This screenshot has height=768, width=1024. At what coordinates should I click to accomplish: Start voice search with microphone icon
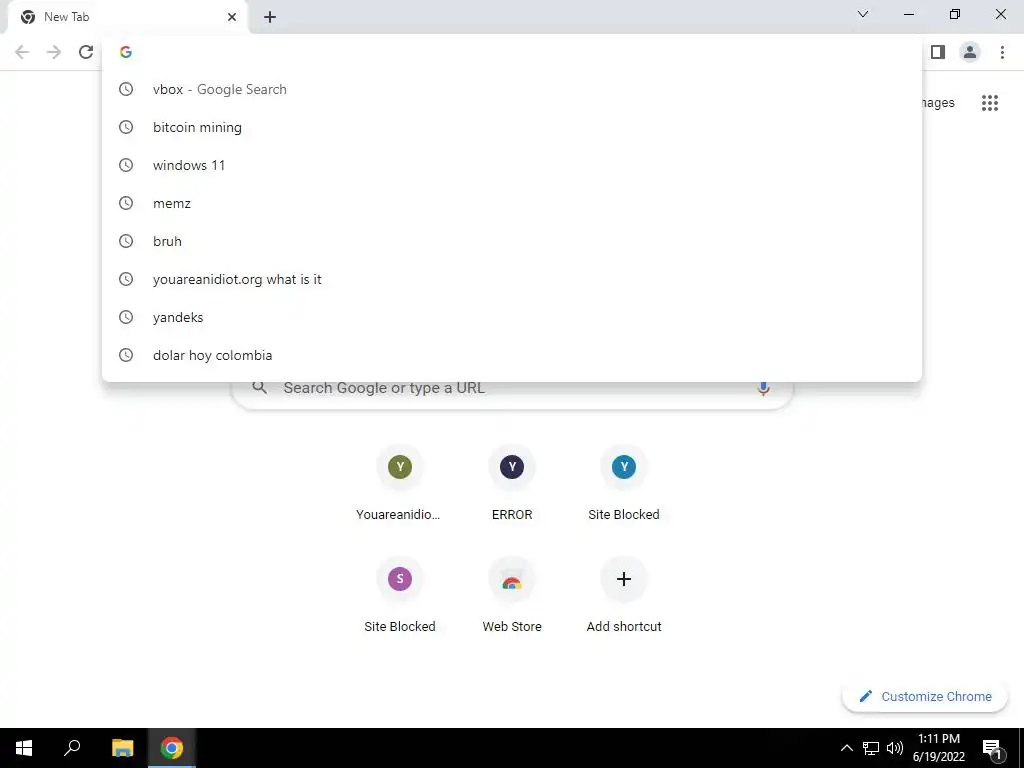coord(763,388)
